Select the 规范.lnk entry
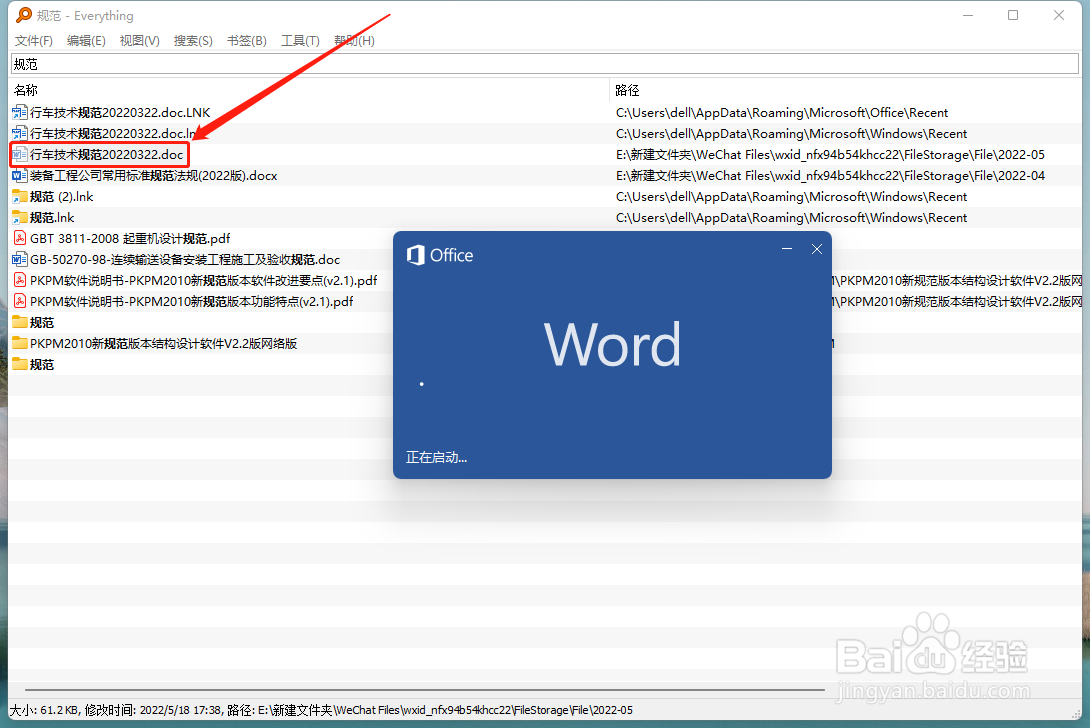The width and height of the screenshot is (1090, 728). click(x=52, y=218)
